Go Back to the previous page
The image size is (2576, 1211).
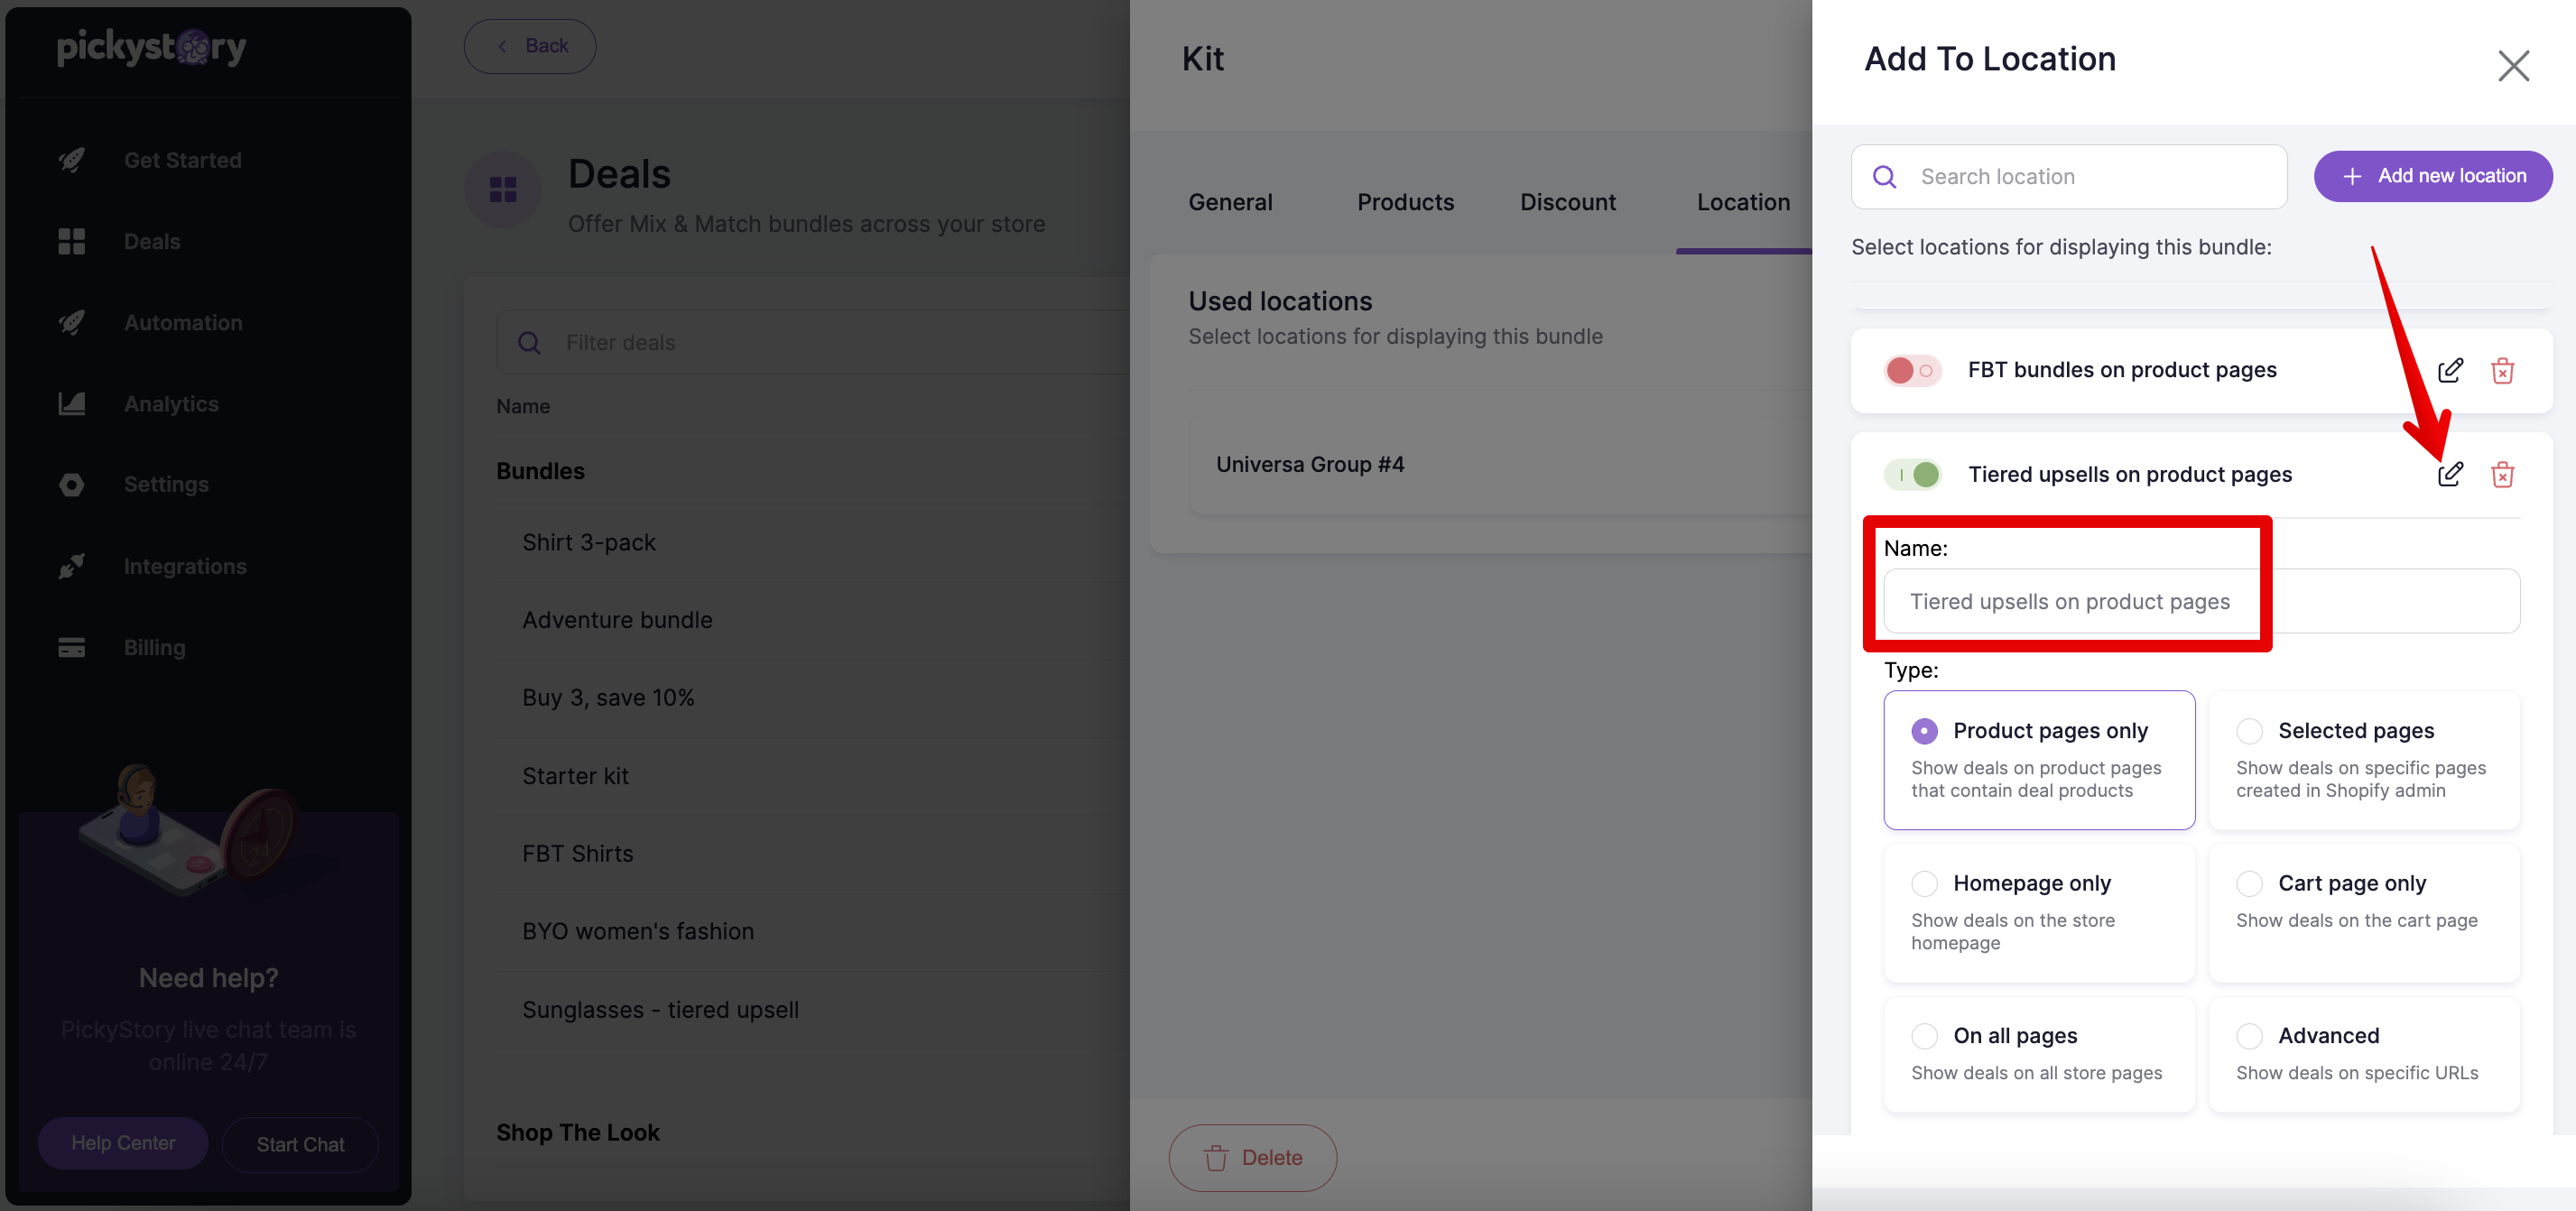point(530,46)
